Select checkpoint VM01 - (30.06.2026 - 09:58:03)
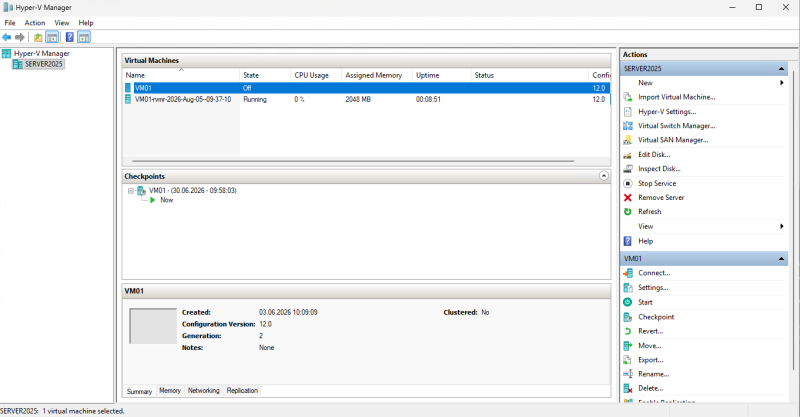The image size is (800, 417). click(192, 190)
